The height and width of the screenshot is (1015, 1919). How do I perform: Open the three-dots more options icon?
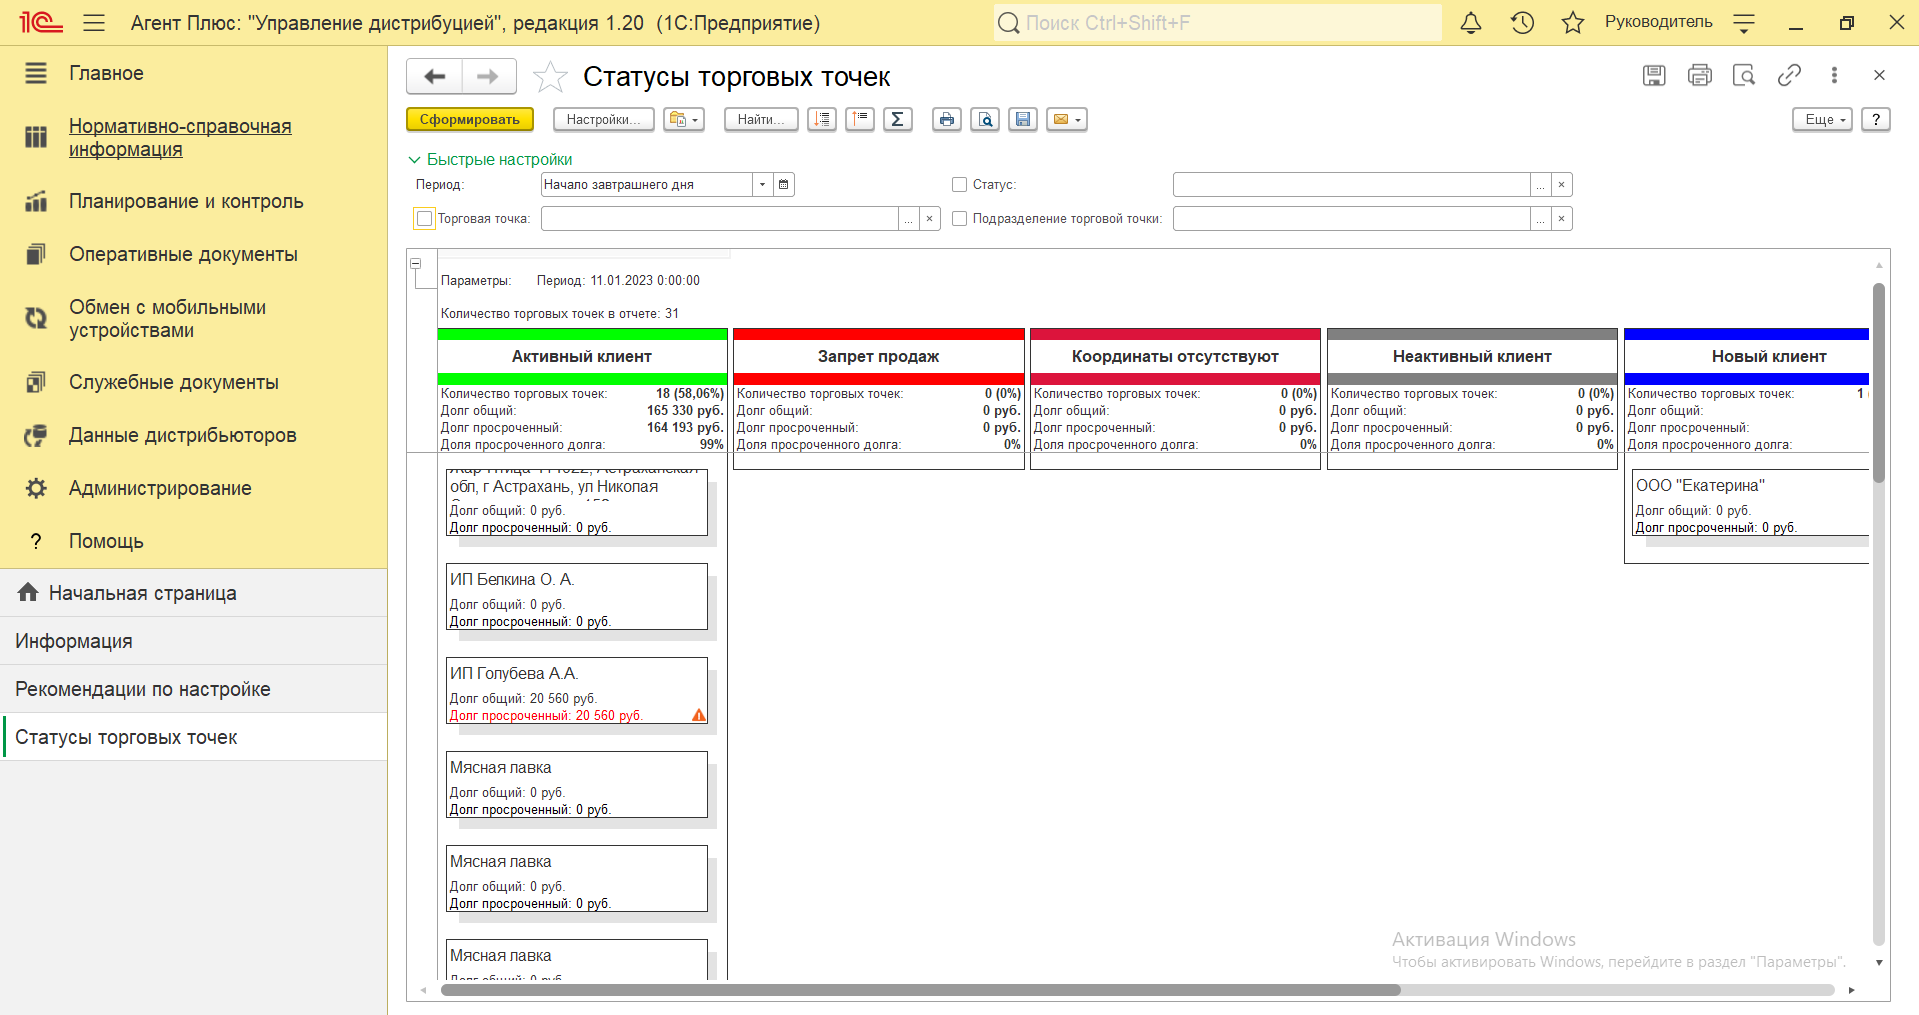point(1834,75)
